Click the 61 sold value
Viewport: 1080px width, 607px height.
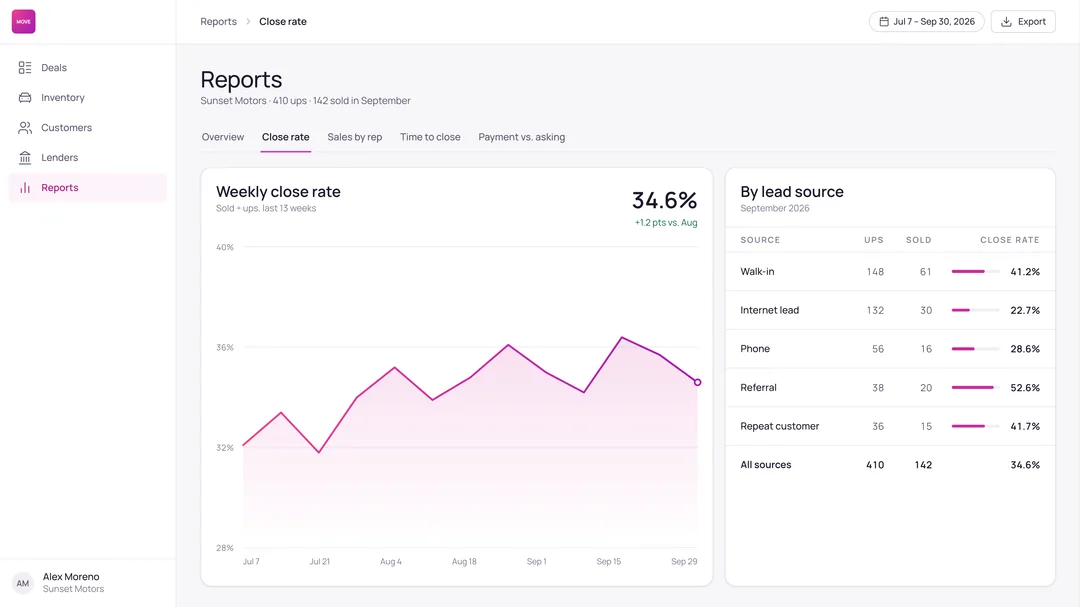[926, 271]
